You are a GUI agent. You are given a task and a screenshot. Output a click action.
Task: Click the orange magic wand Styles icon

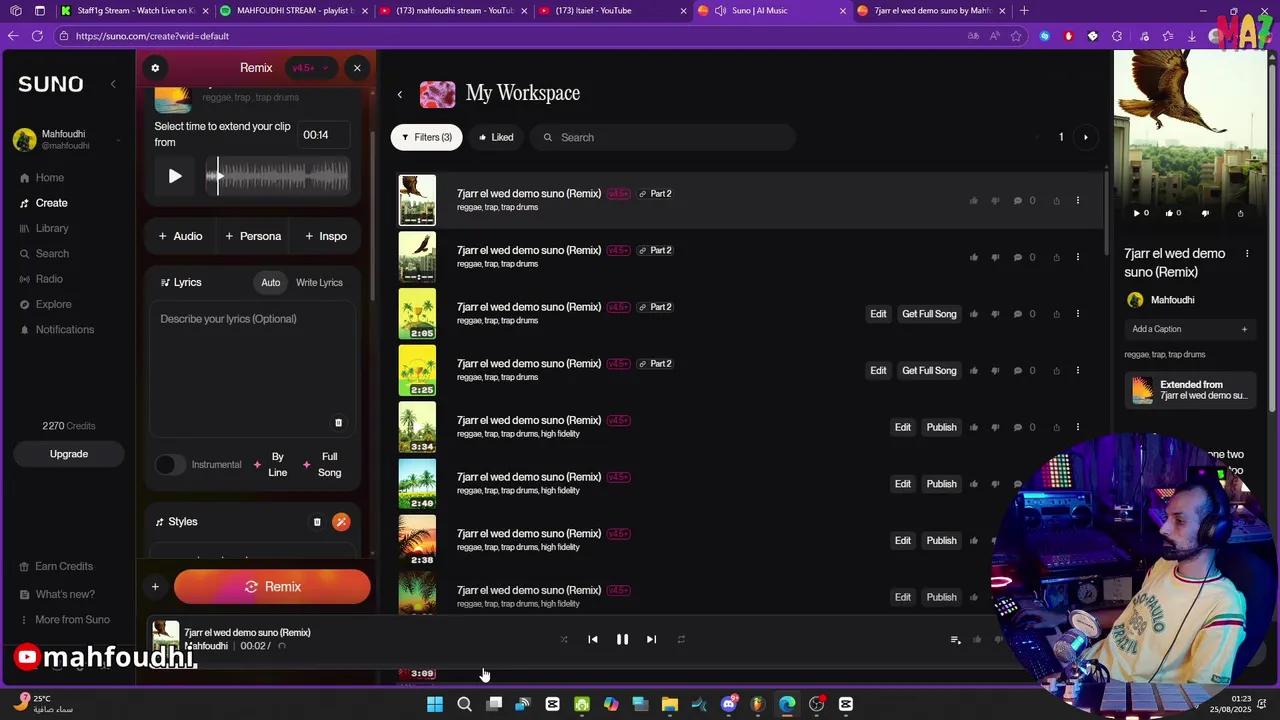pos(341,522)
